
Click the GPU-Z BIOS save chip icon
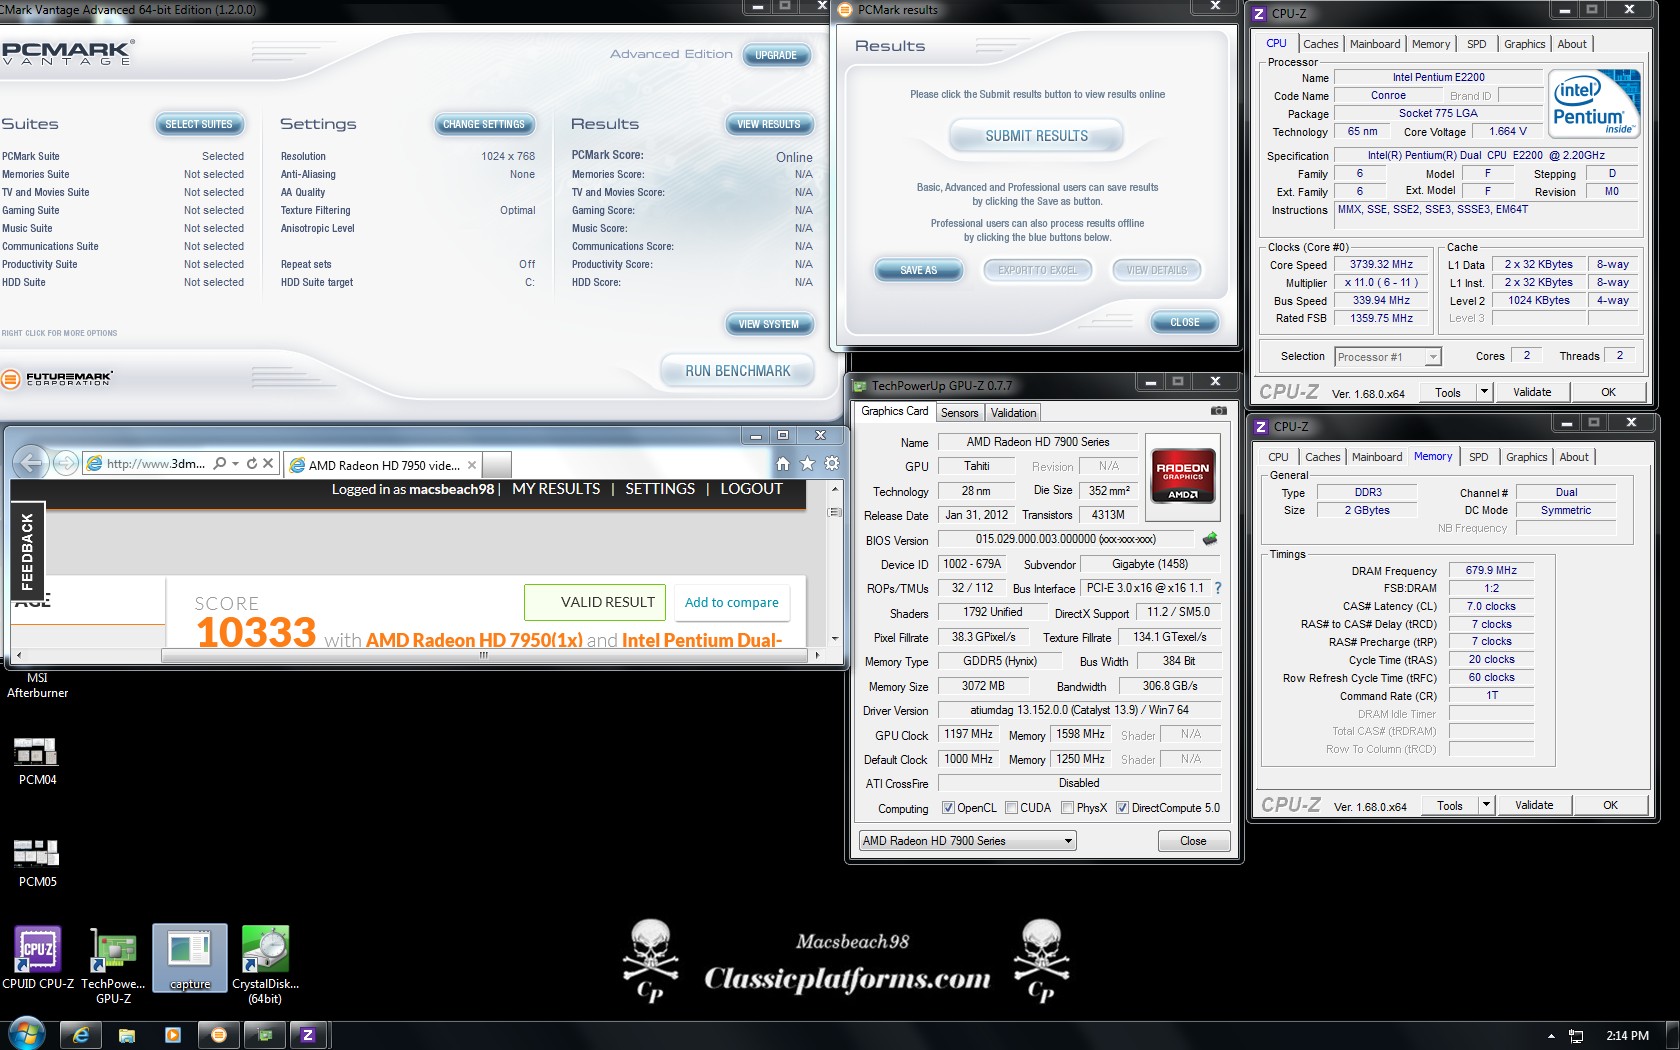pos(1210,539)
